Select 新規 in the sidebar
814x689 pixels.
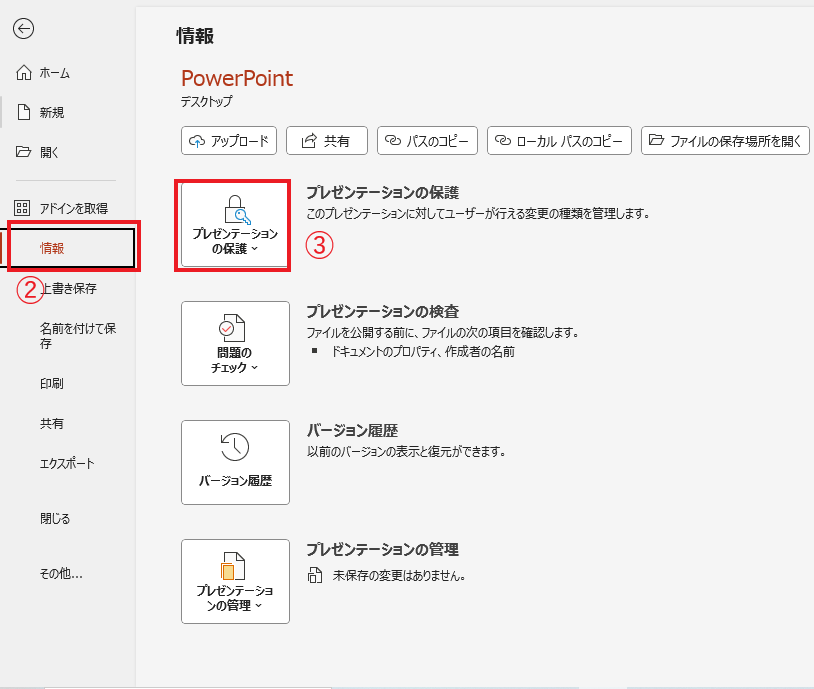[52, 113]
